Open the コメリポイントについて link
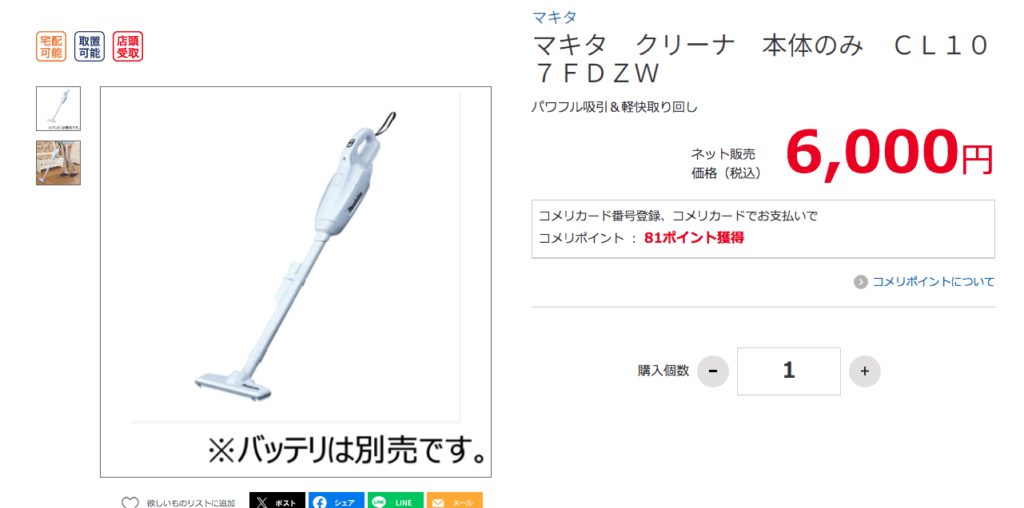Screen dimensions: 1024x508 click(x=934, y=282)
